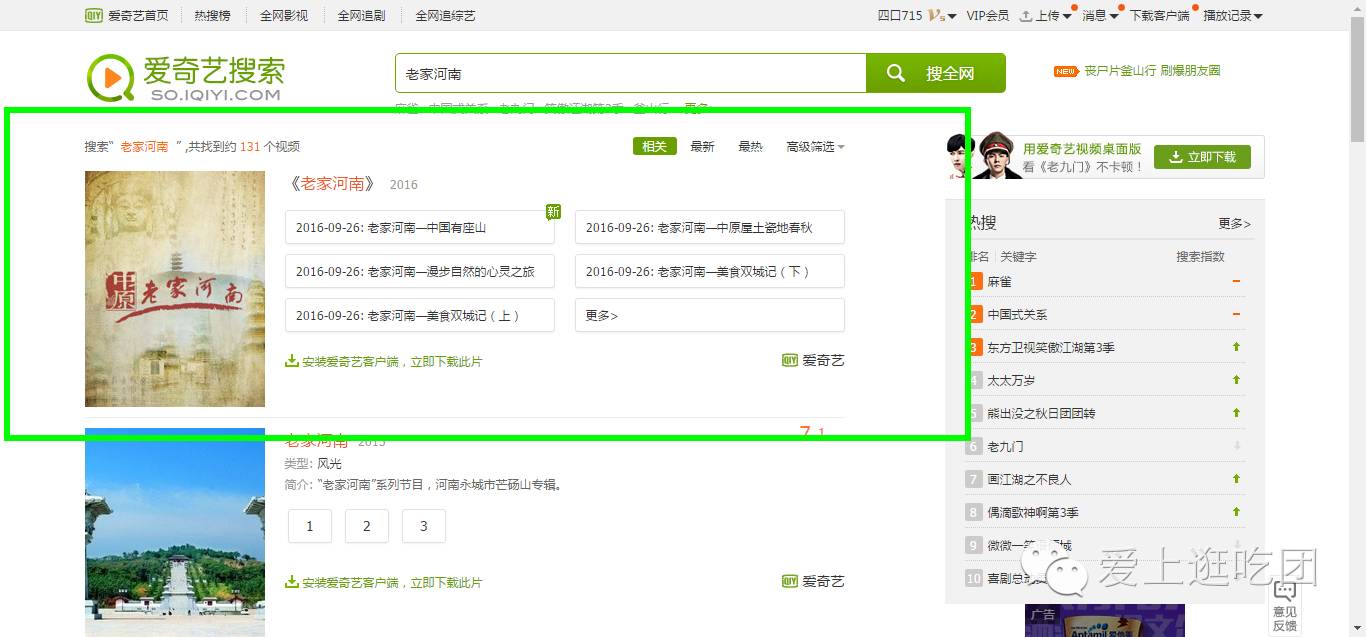
Task: Click the 爱奇艺 source icon on first result
Action: pyautogui.click(x=813, y=360)
